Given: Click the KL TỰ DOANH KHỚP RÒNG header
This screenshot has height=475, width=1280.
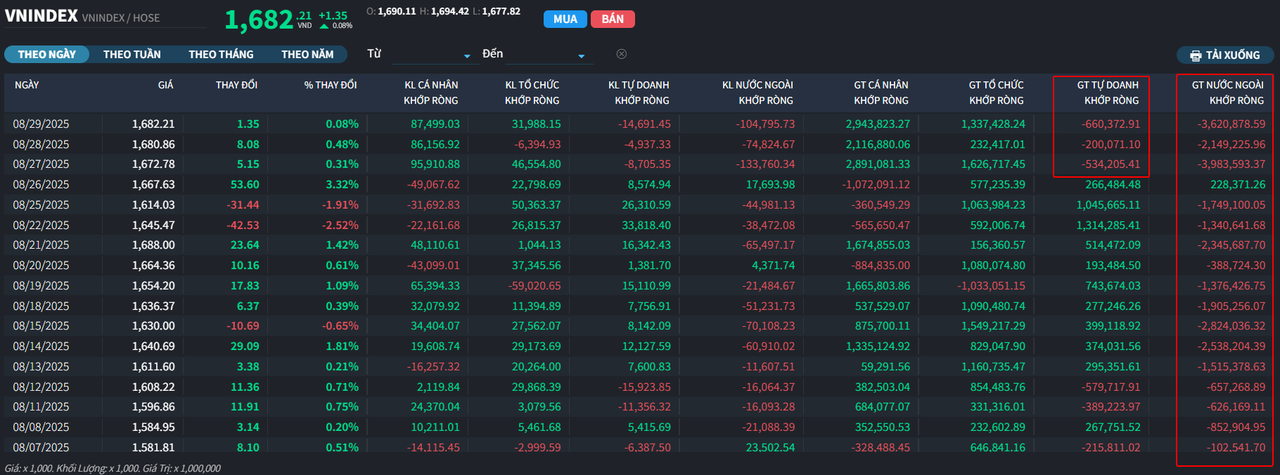Looking at the screenshot, I should (x=641, y=93).
